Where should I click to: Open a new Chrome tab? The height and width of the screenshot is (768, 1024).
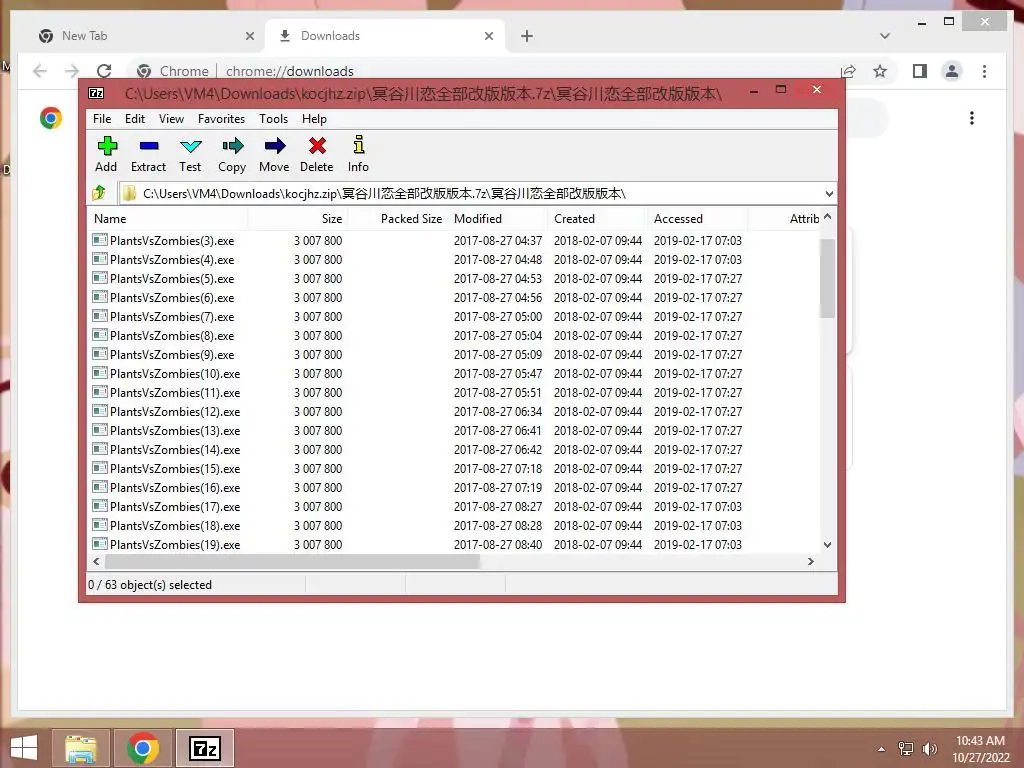(x=527, y=36)
